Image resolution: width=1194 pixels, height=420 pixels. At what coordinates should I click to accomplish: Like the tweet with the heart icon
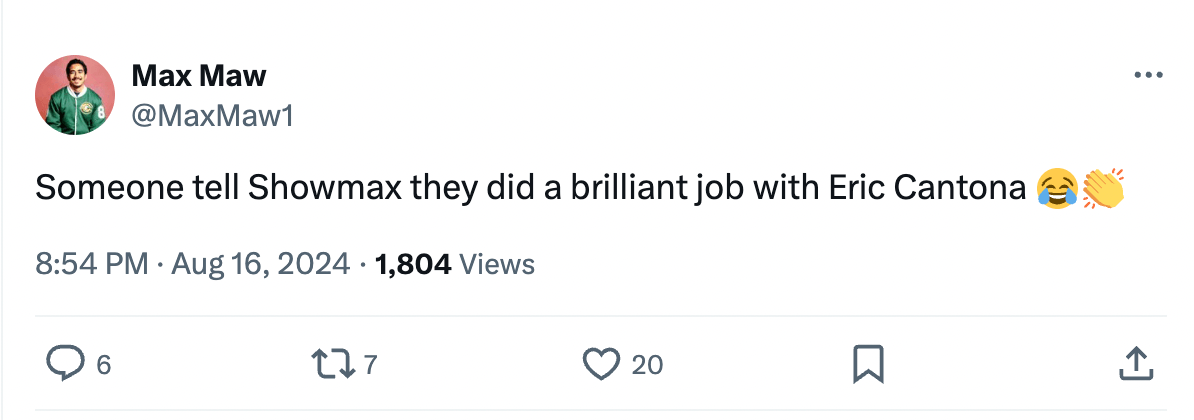point(601,364)
